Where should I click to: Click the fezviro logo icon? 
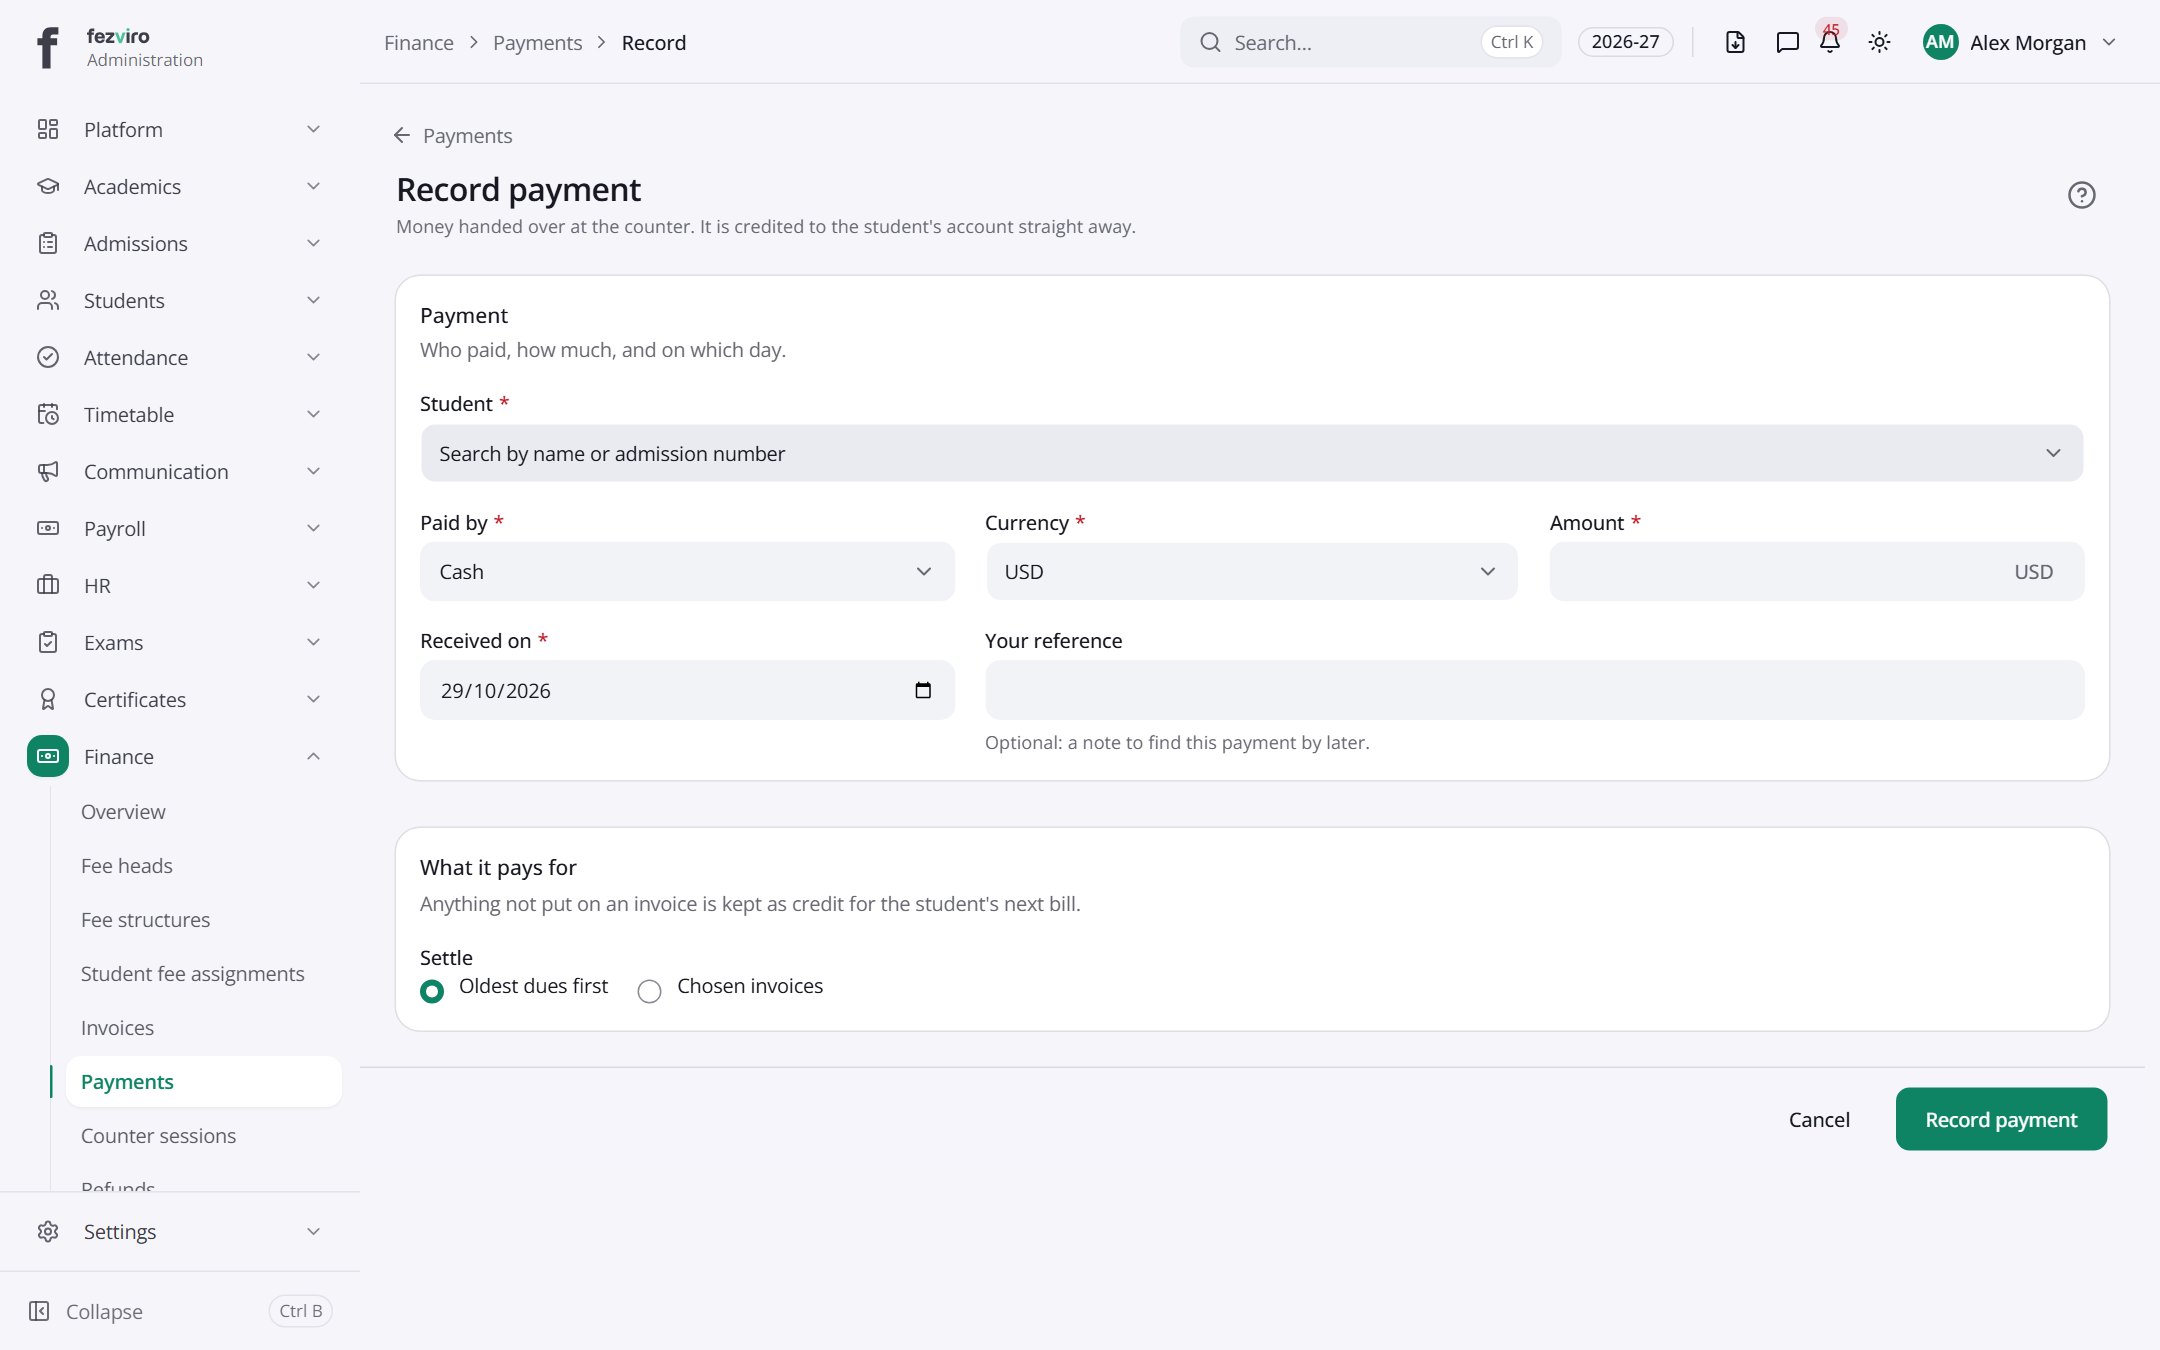pos(47,46)
